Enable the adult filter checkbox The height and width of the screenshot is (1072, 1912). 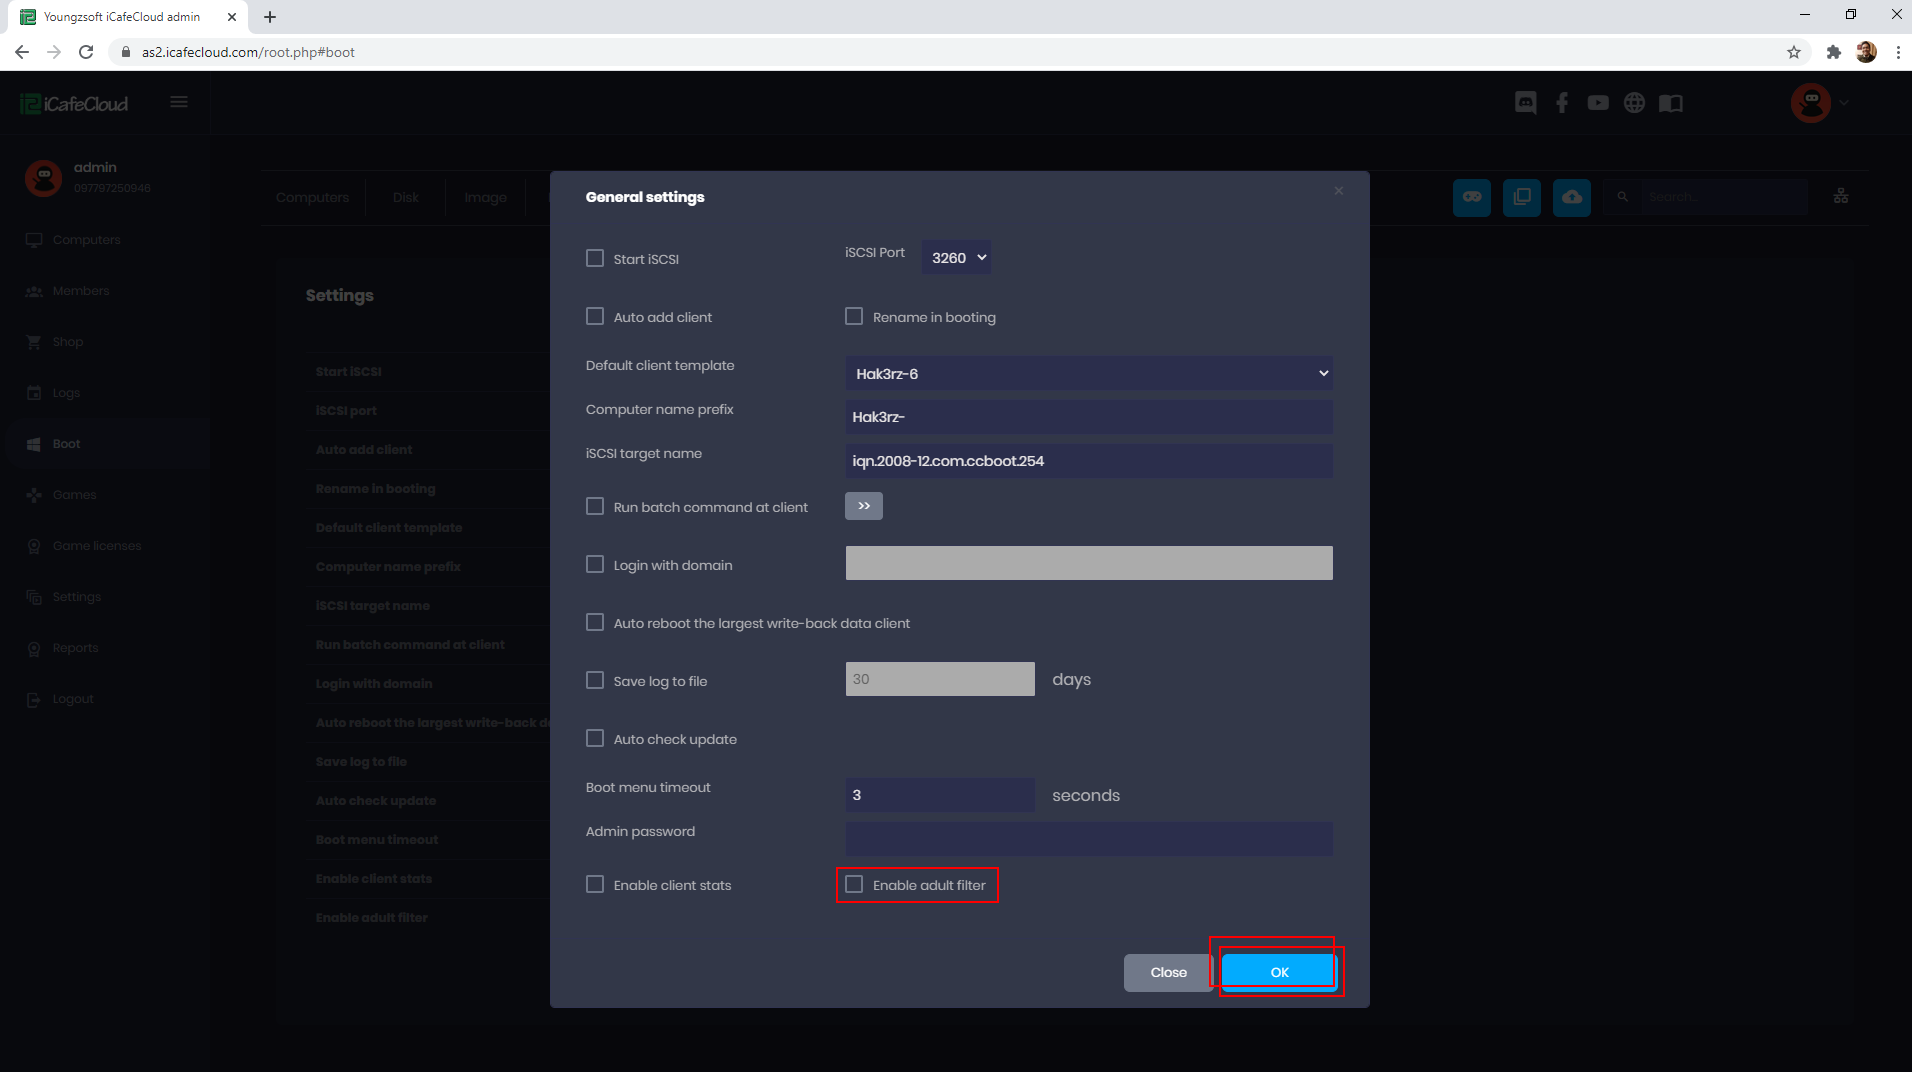coord(855,884)
